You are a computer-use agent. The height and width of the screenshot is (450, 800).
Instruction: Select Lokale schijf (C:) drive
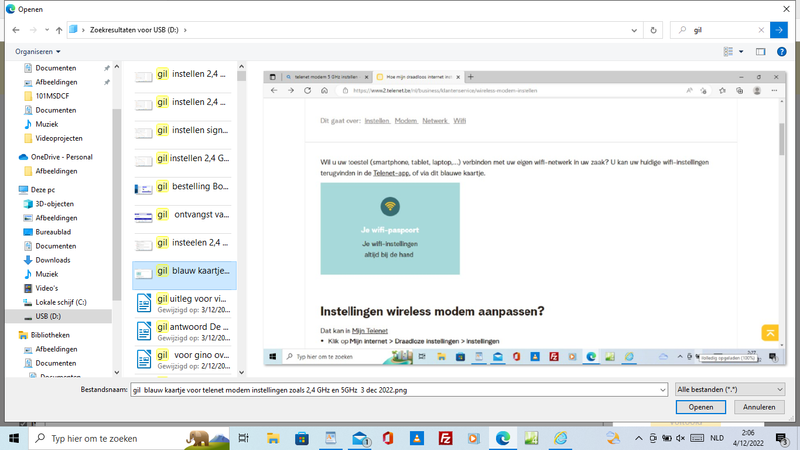tap(61, 302)
